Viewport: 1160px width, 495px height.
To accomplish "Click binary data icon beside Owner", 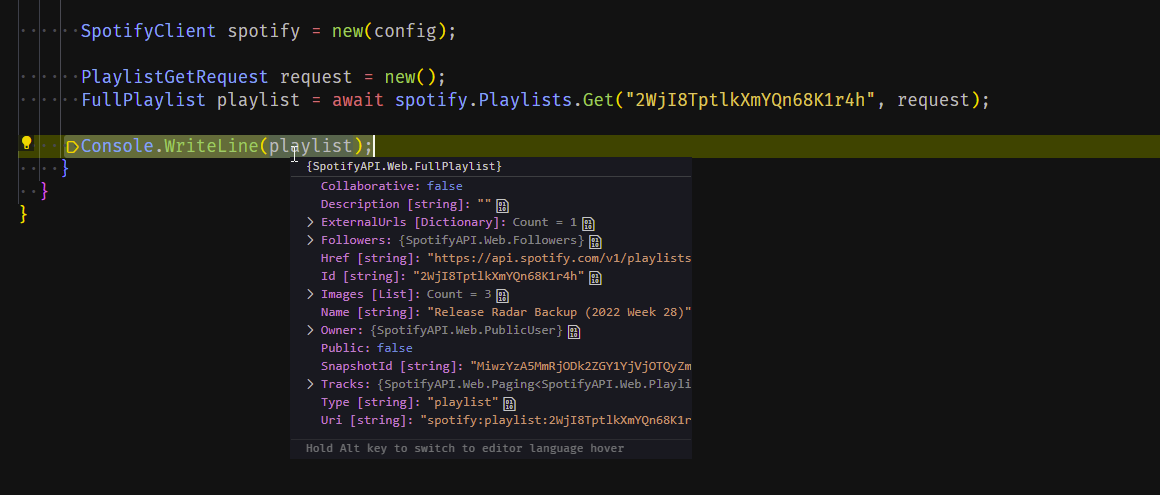I will [x=573, y=331].
